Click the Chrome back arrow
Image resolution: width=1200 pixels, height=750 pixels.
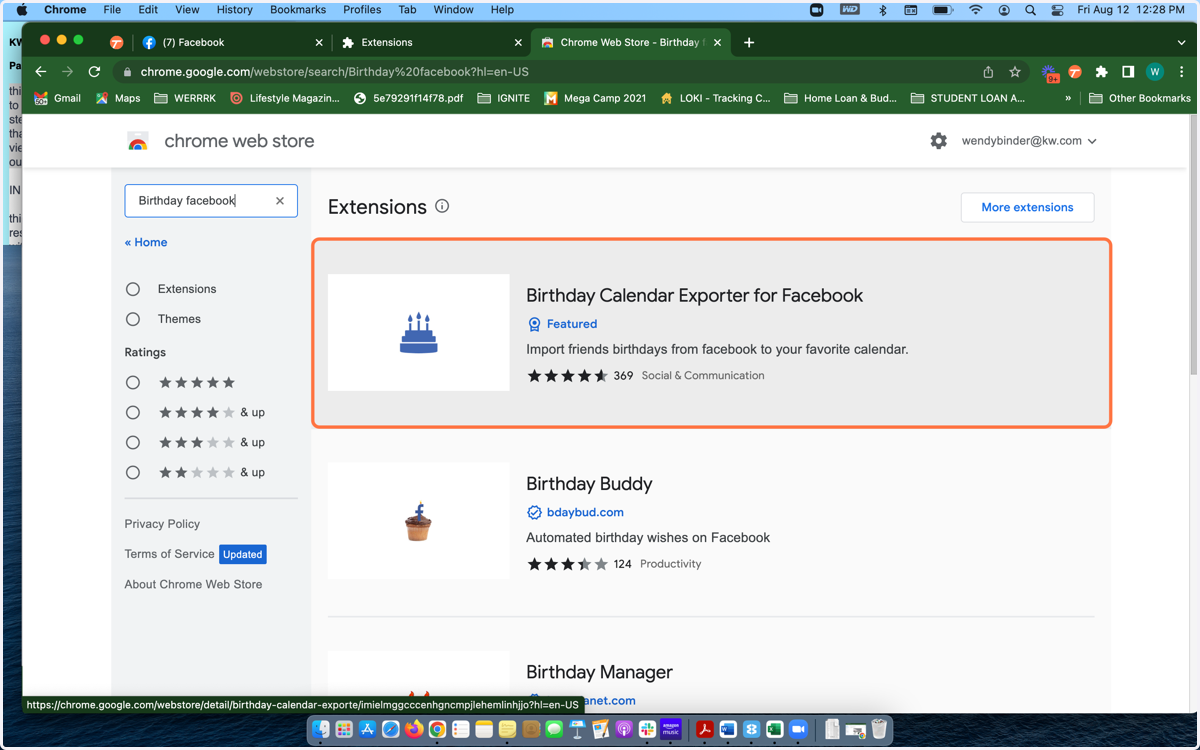click(40, 72)
